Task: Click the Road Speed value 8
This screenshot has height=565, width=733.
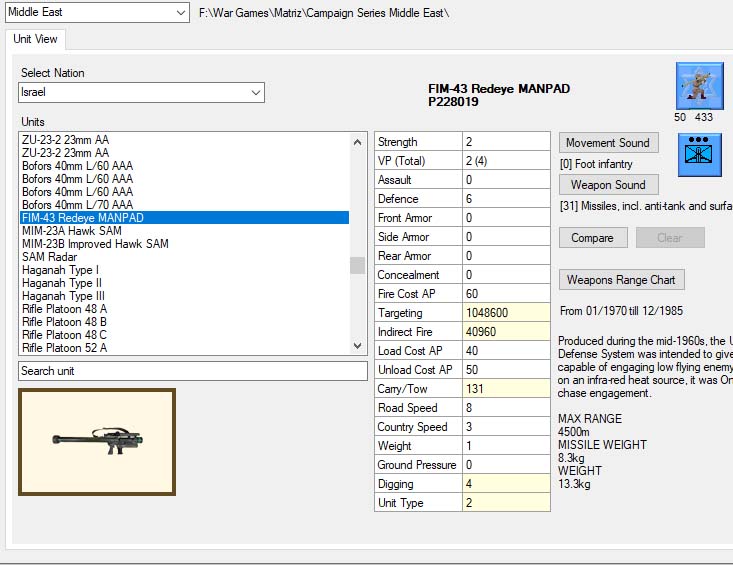Action: coord(506,408)
